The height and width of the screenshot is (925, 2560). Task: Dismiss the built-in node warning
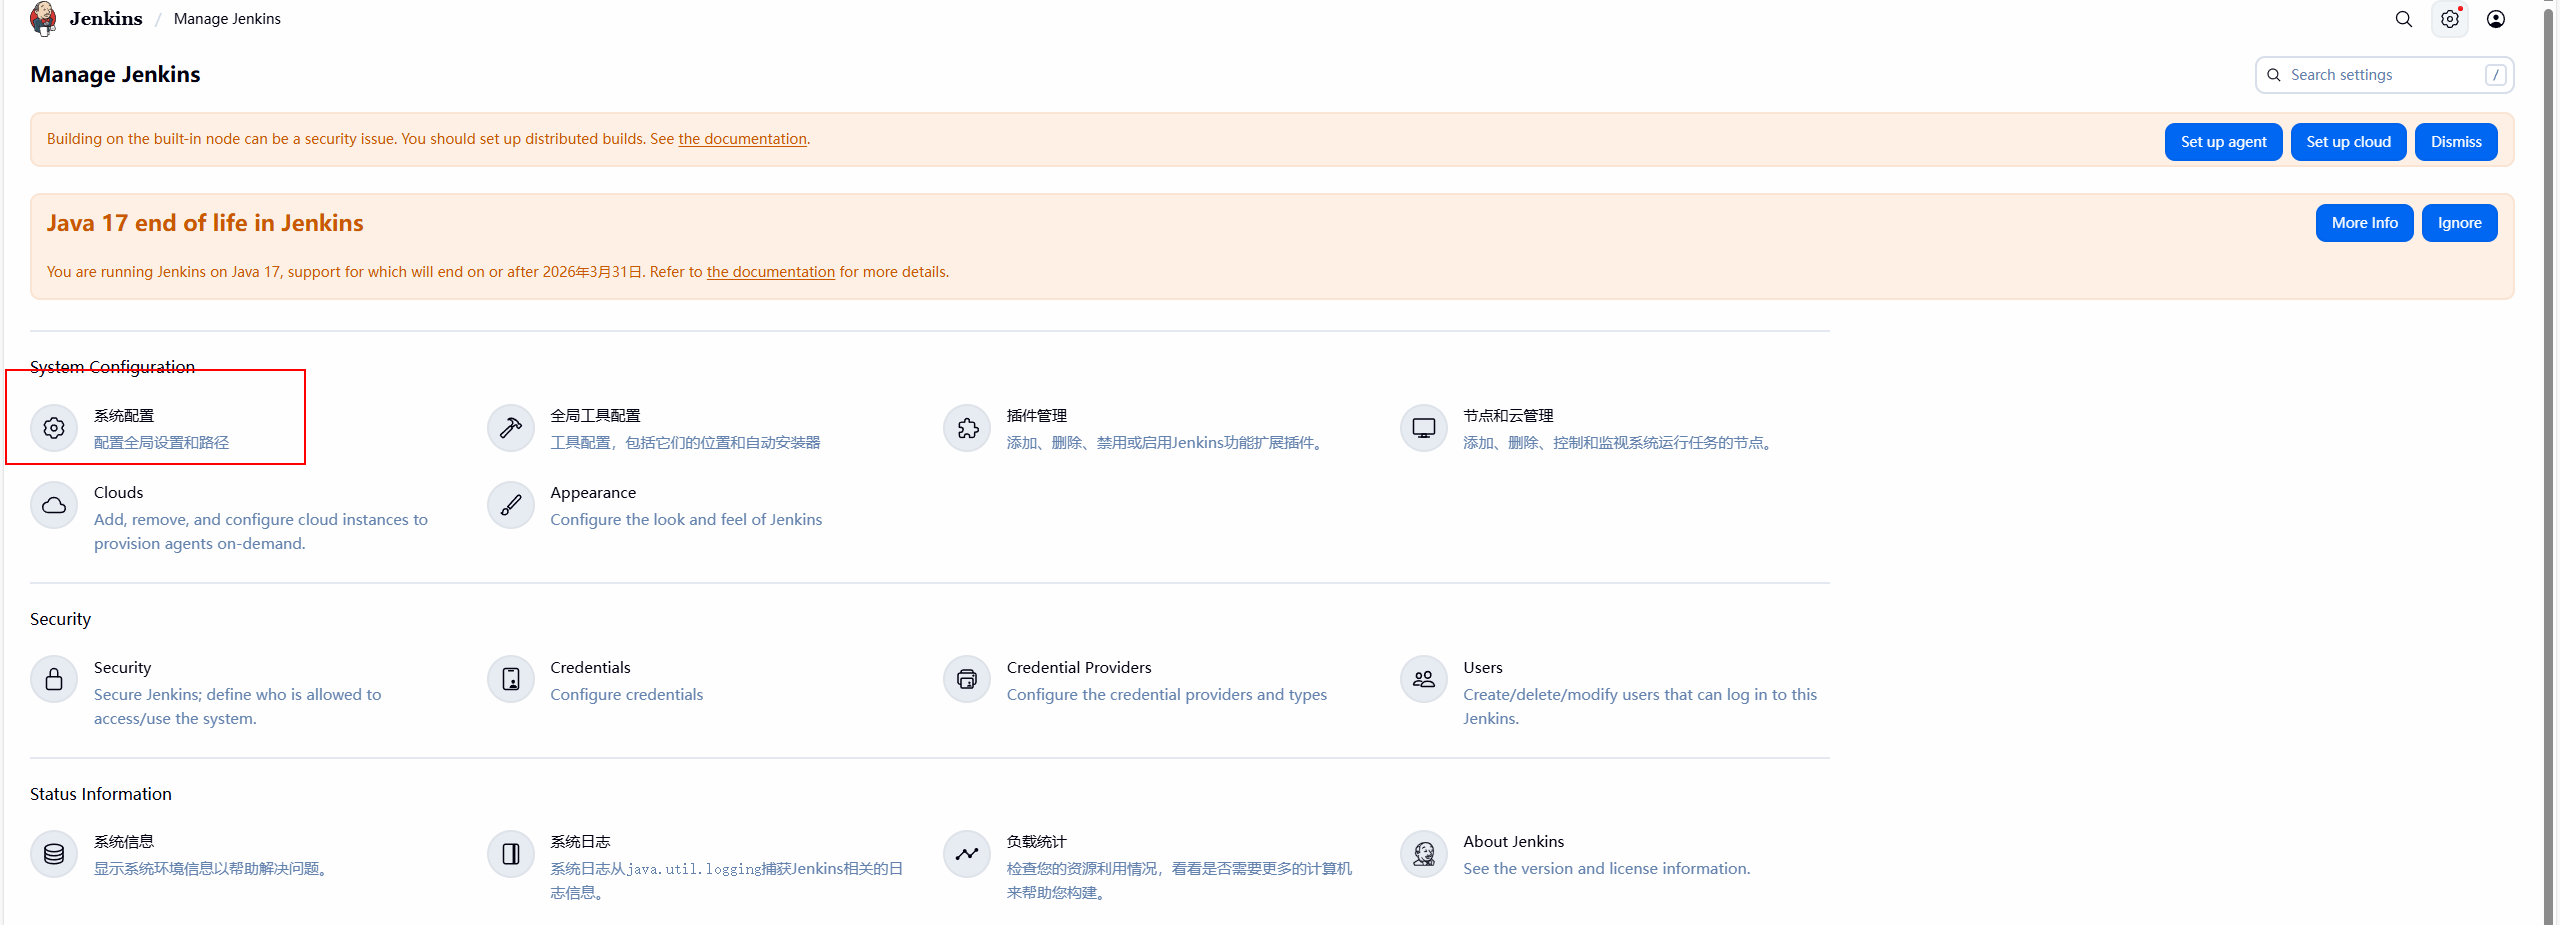[2456, 142]
